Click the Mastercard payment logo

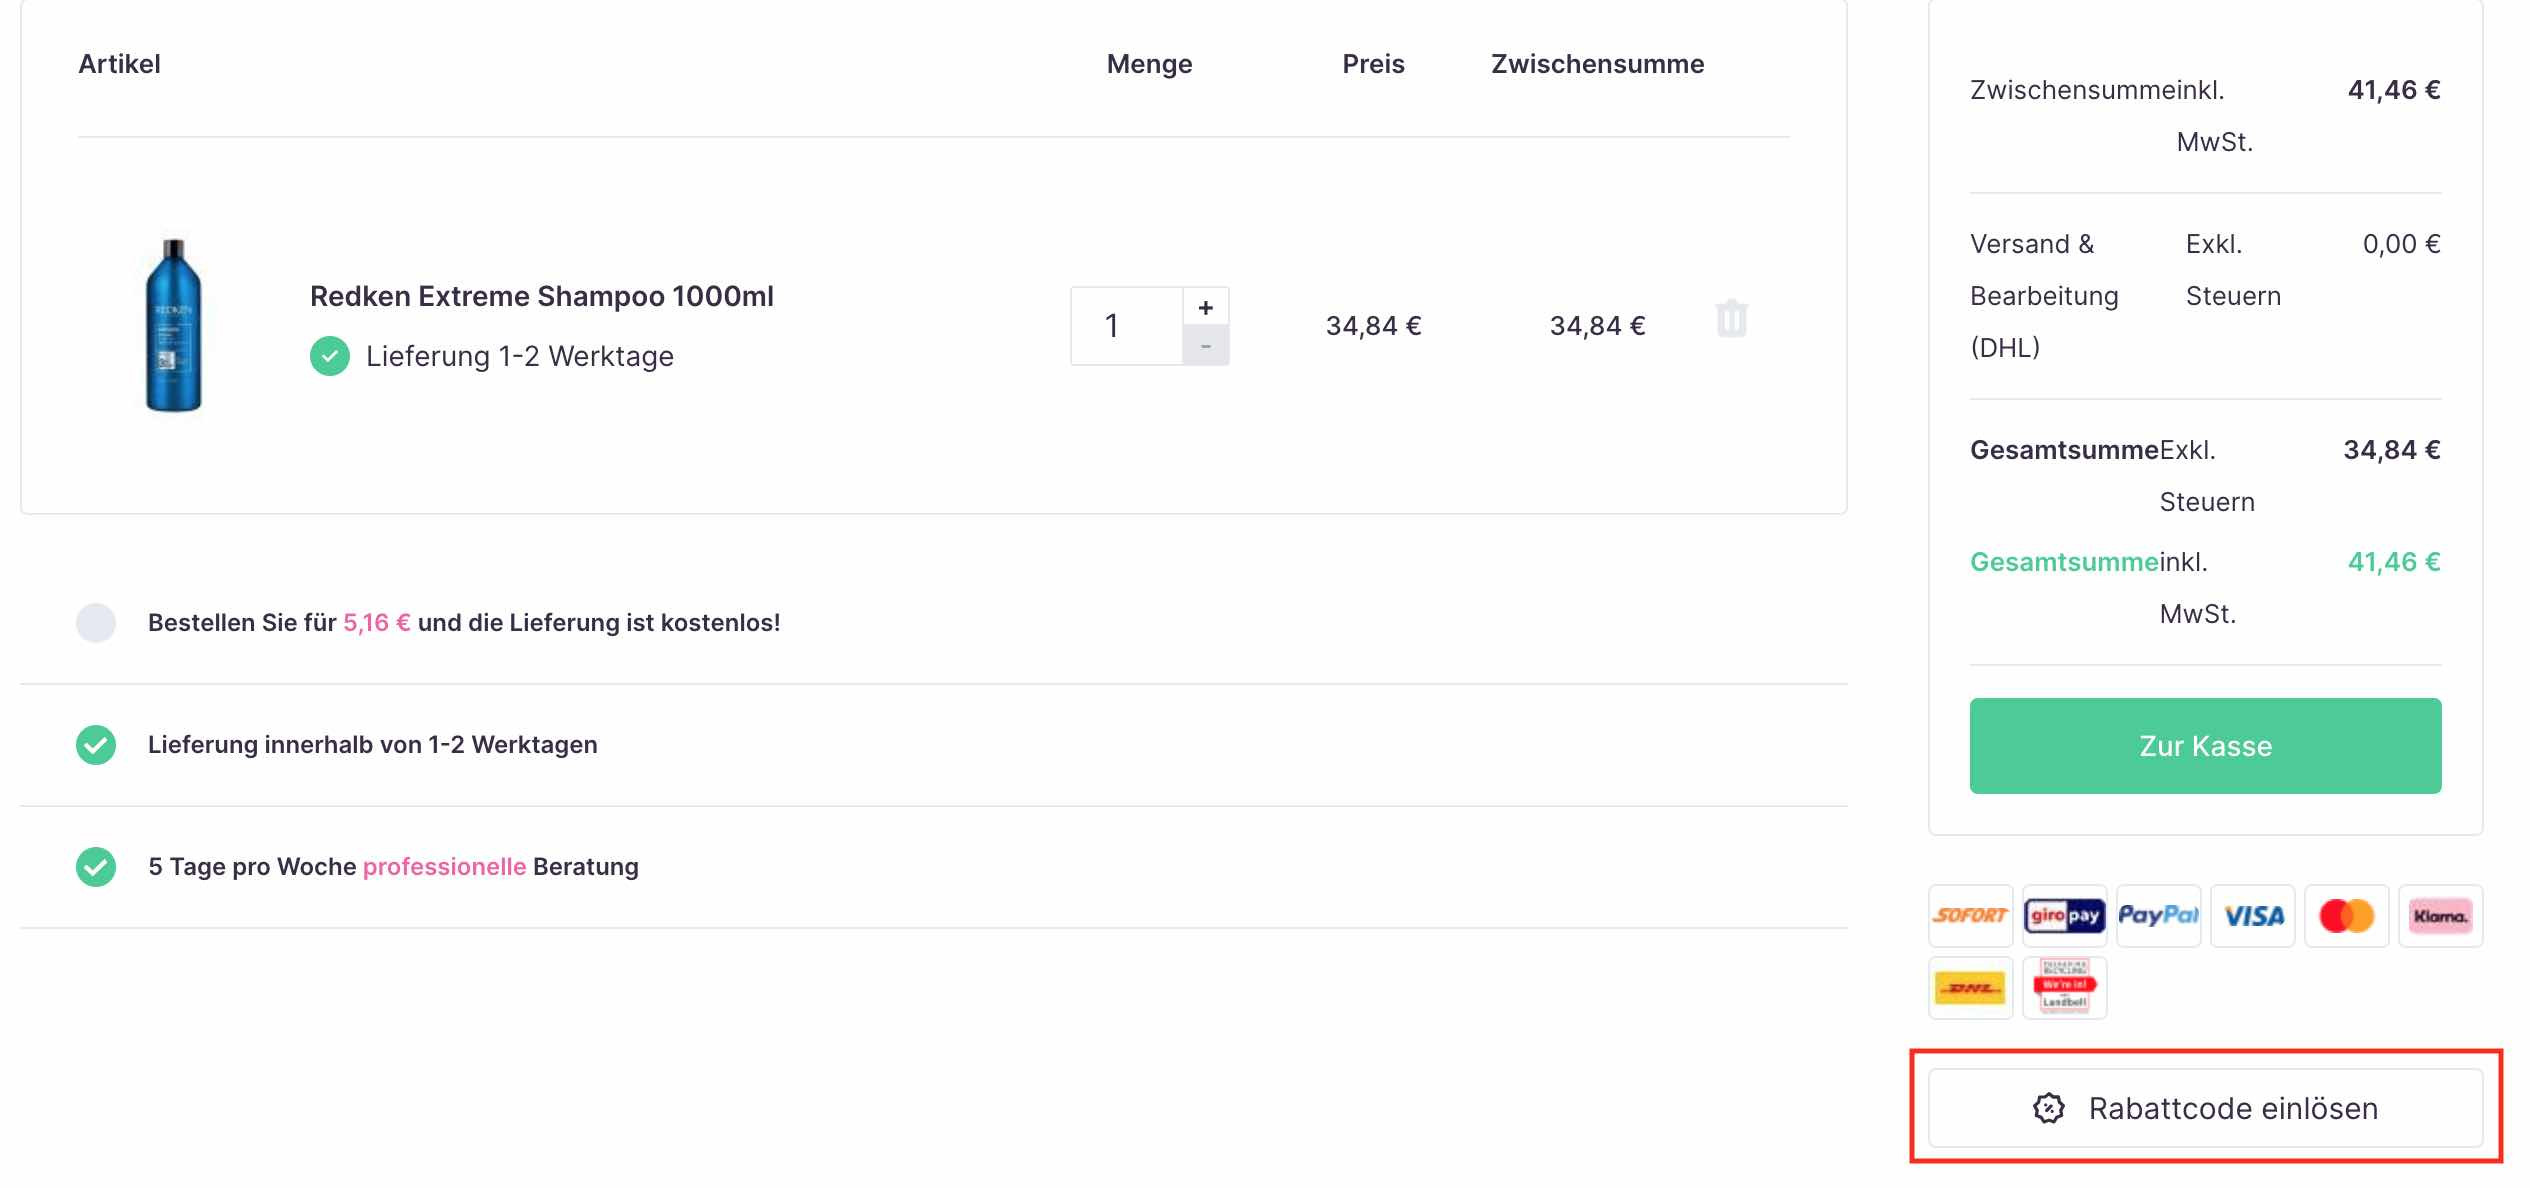2346,915
